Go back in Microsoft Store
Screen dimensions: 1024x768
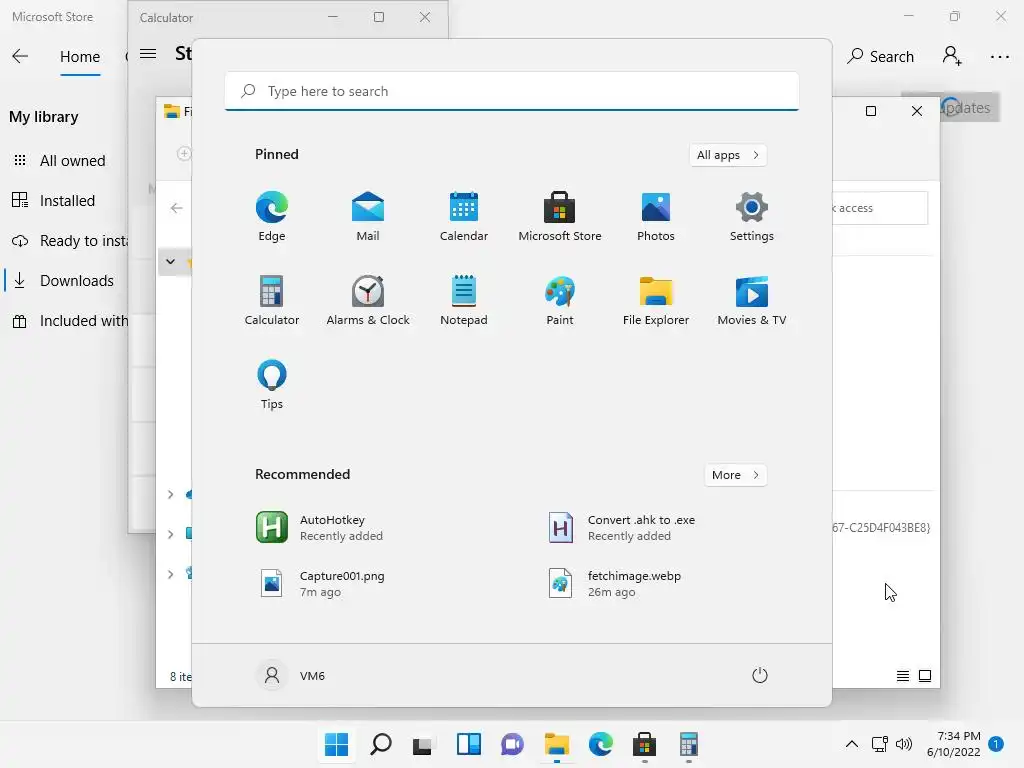tap(20, 57)
